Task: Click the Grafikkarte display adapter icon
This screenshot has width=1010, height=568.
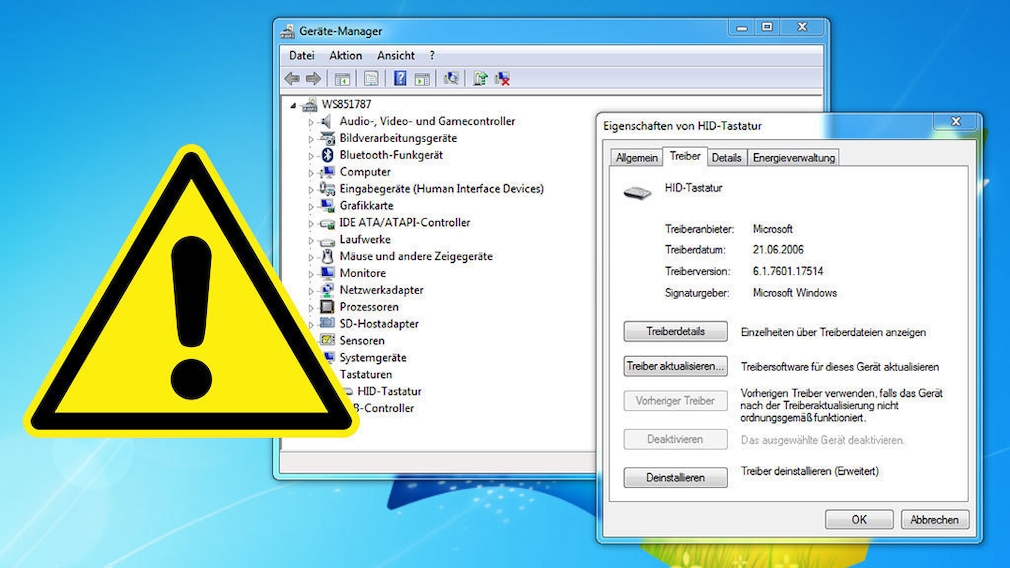Action: 327,205
